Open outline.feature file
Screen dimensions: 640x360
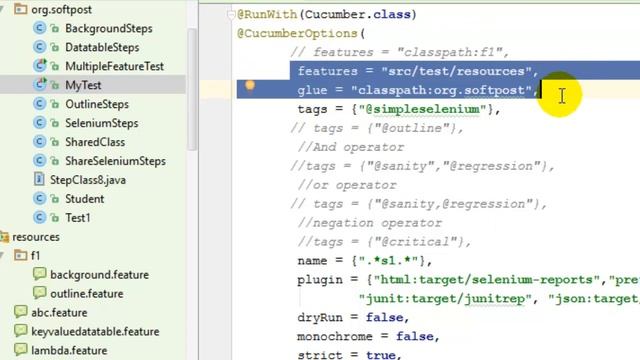pos(87,294)
